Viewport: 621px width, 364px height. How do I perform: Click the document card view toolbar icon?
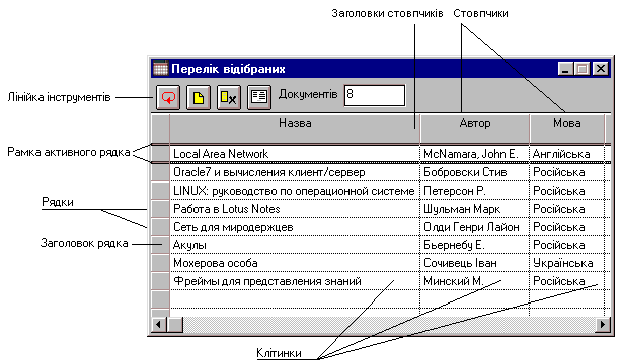pyautogui.click(x=259, y=97)
